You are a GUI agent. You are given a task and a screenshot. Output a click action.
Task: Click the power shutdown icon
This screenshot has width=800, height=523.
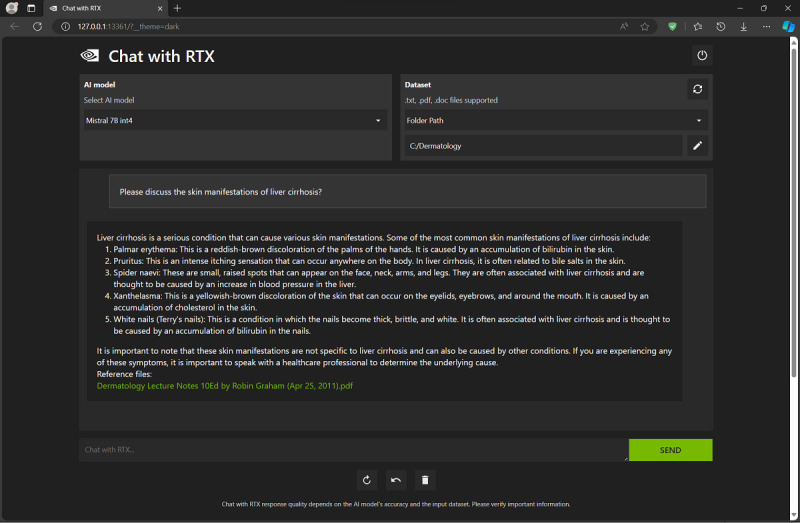click(x=702, y=56)
